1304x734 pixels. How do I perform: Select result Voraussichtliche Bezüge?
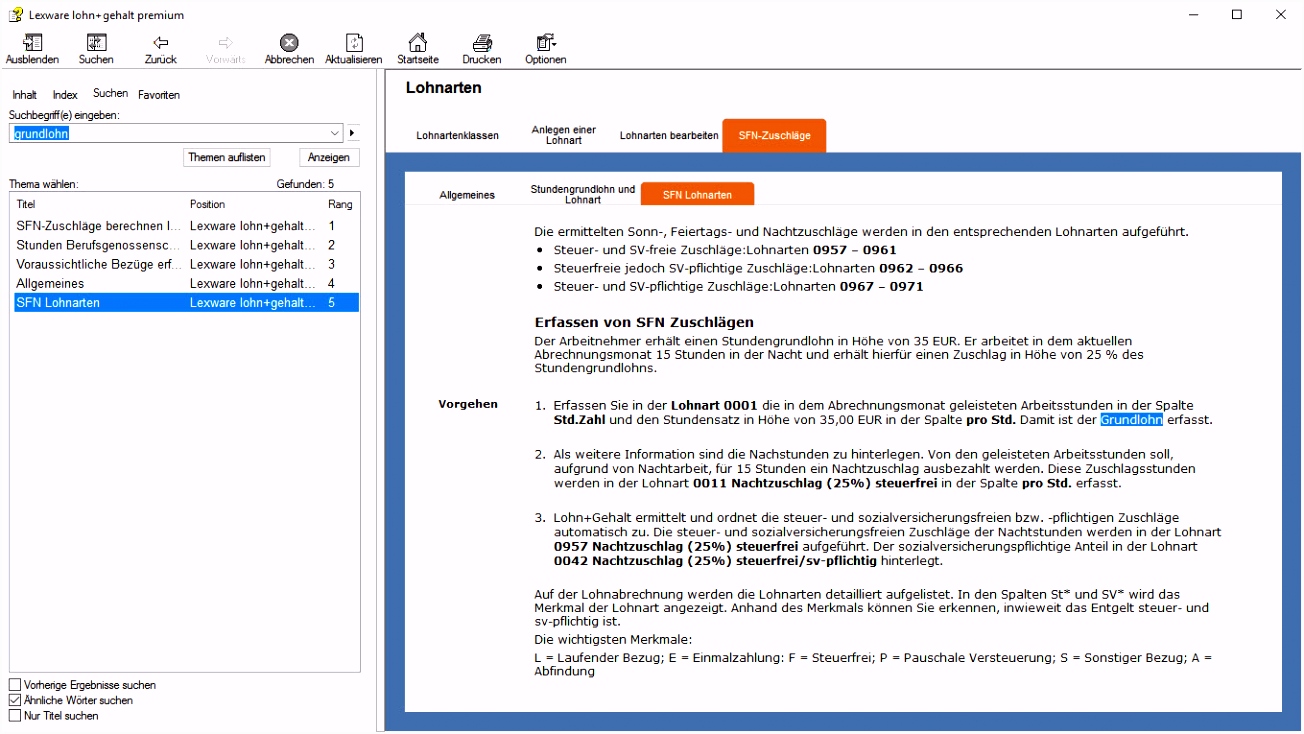186,264
